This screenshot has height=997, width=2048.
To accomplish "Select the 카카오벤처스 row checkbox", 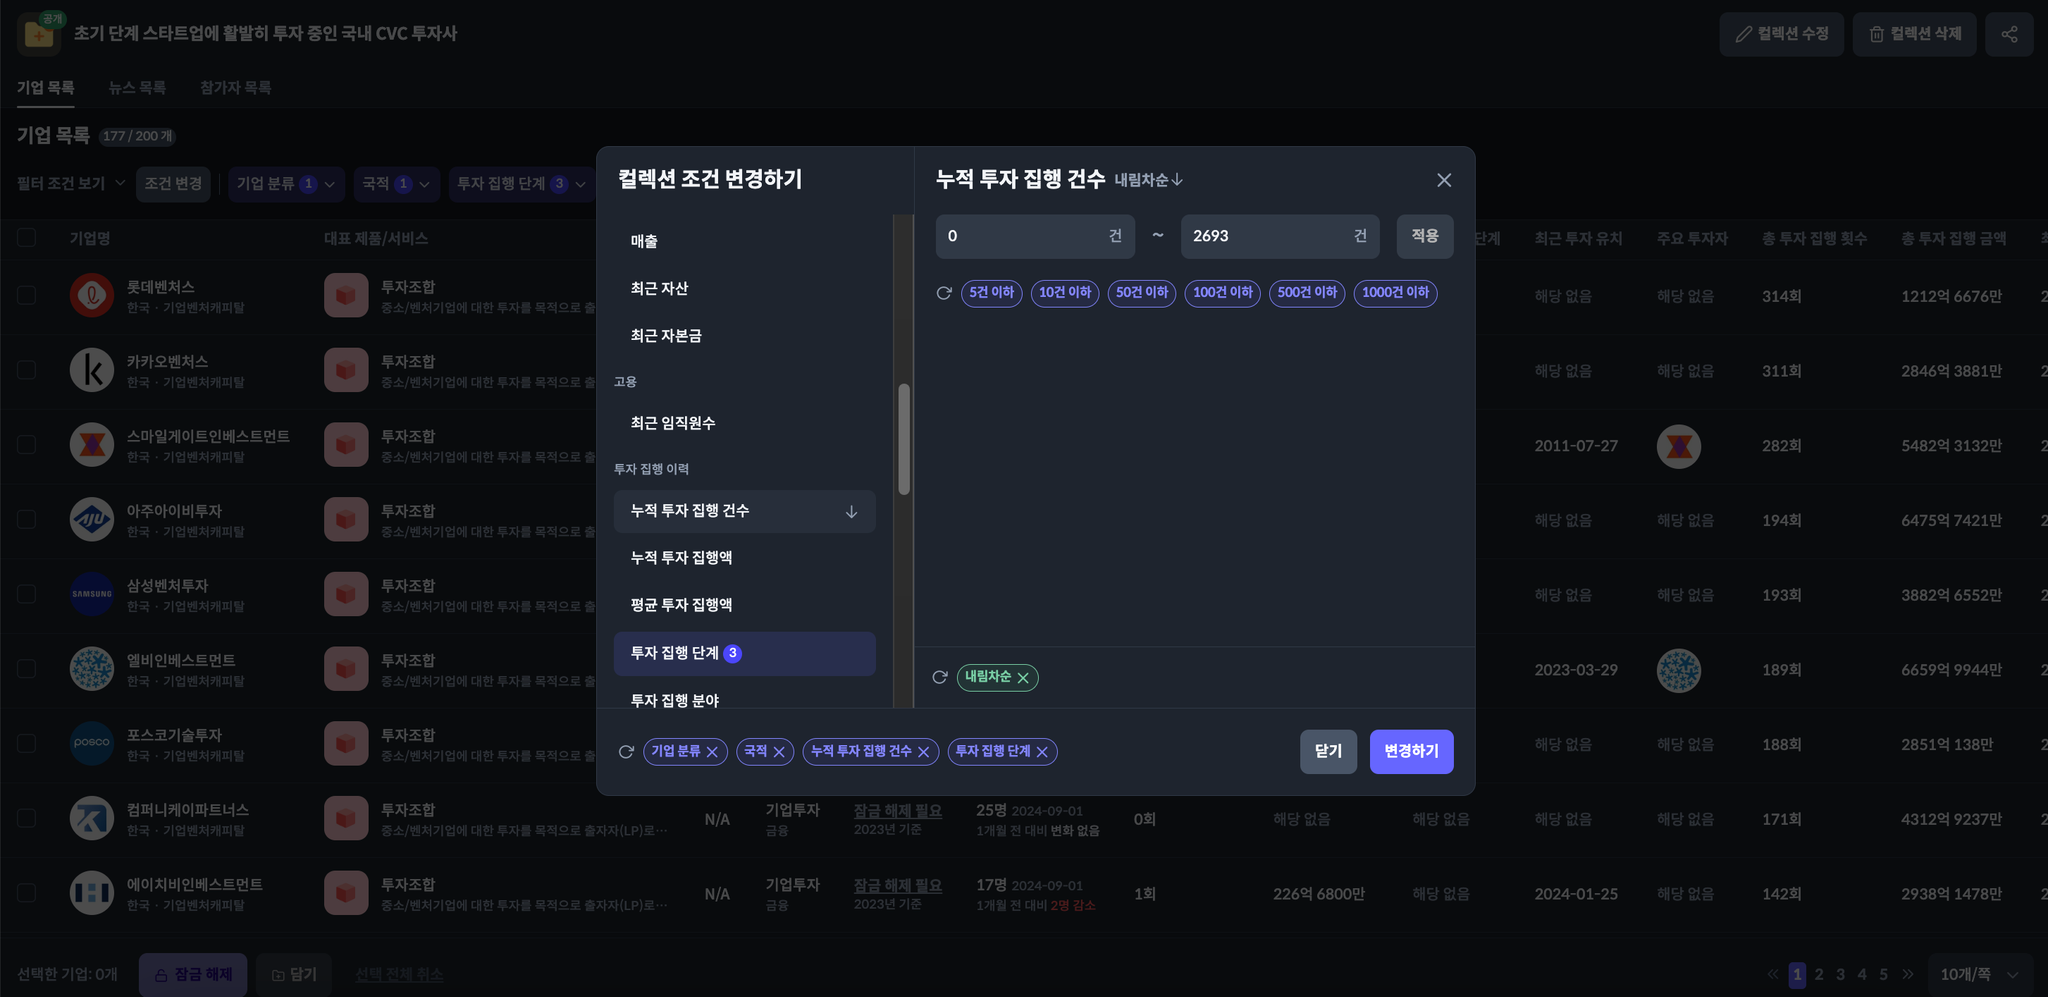I will pyautogui.click(x=27, y=370).
